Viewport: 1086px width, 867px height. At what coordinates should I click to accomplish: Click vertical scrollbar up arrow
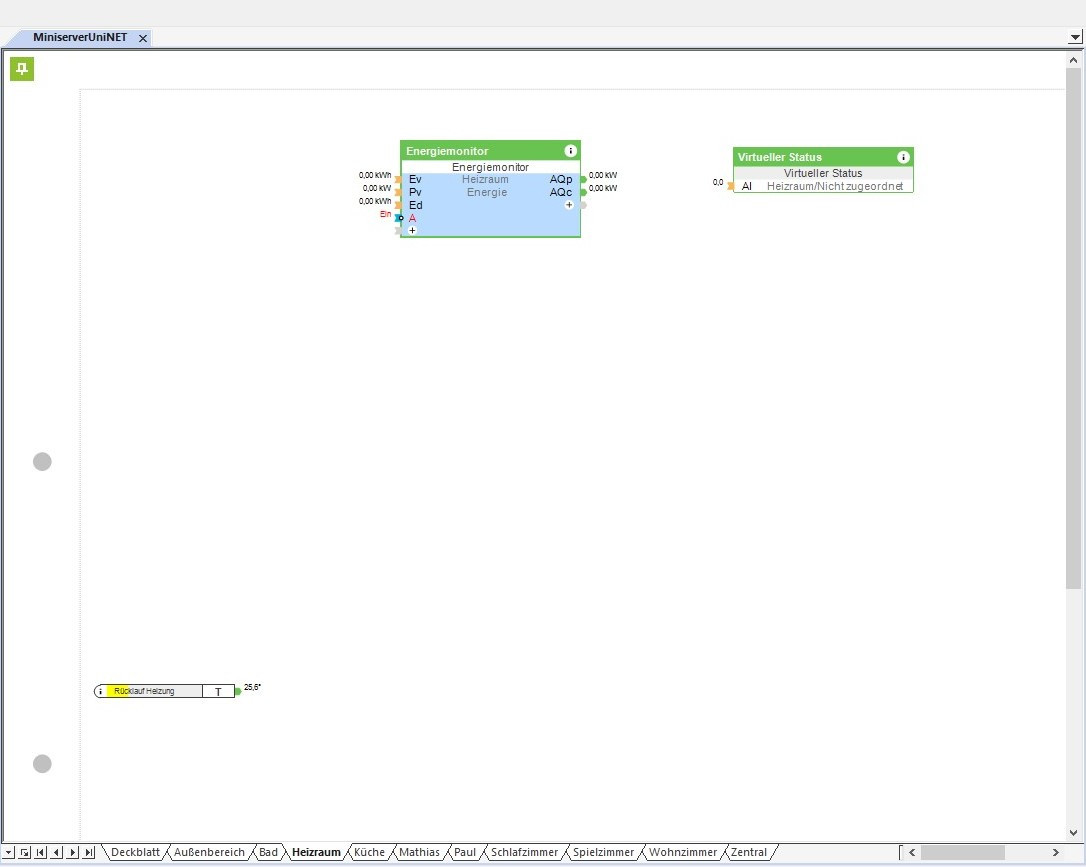(x=1074, y=60)
